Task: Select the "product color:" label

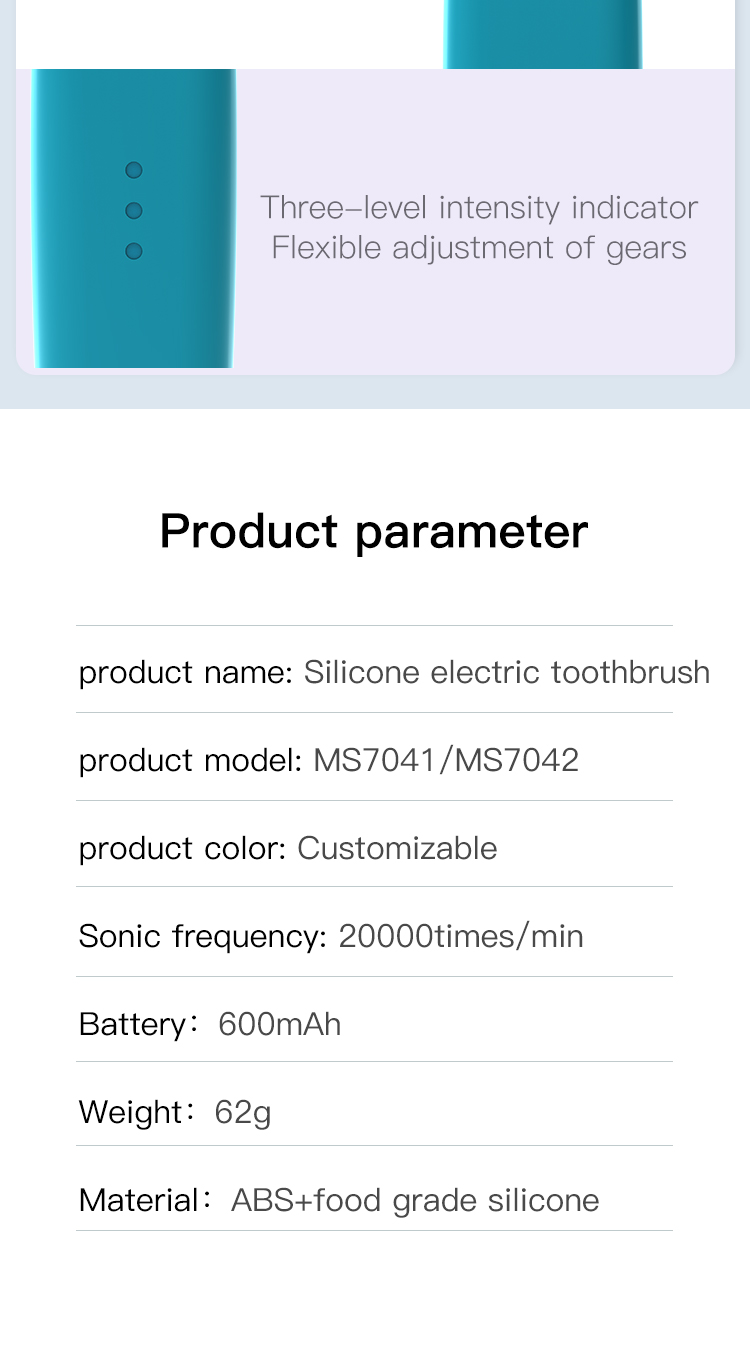Action: (183, 848)
